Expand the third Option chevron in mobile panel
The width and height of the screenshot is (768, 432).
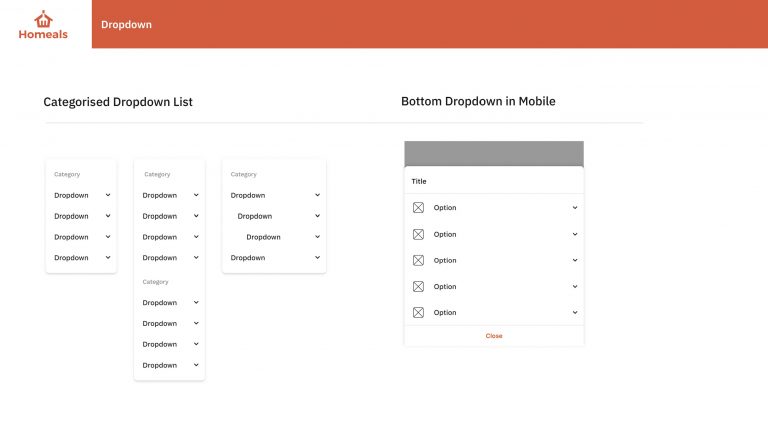[575, 260]
